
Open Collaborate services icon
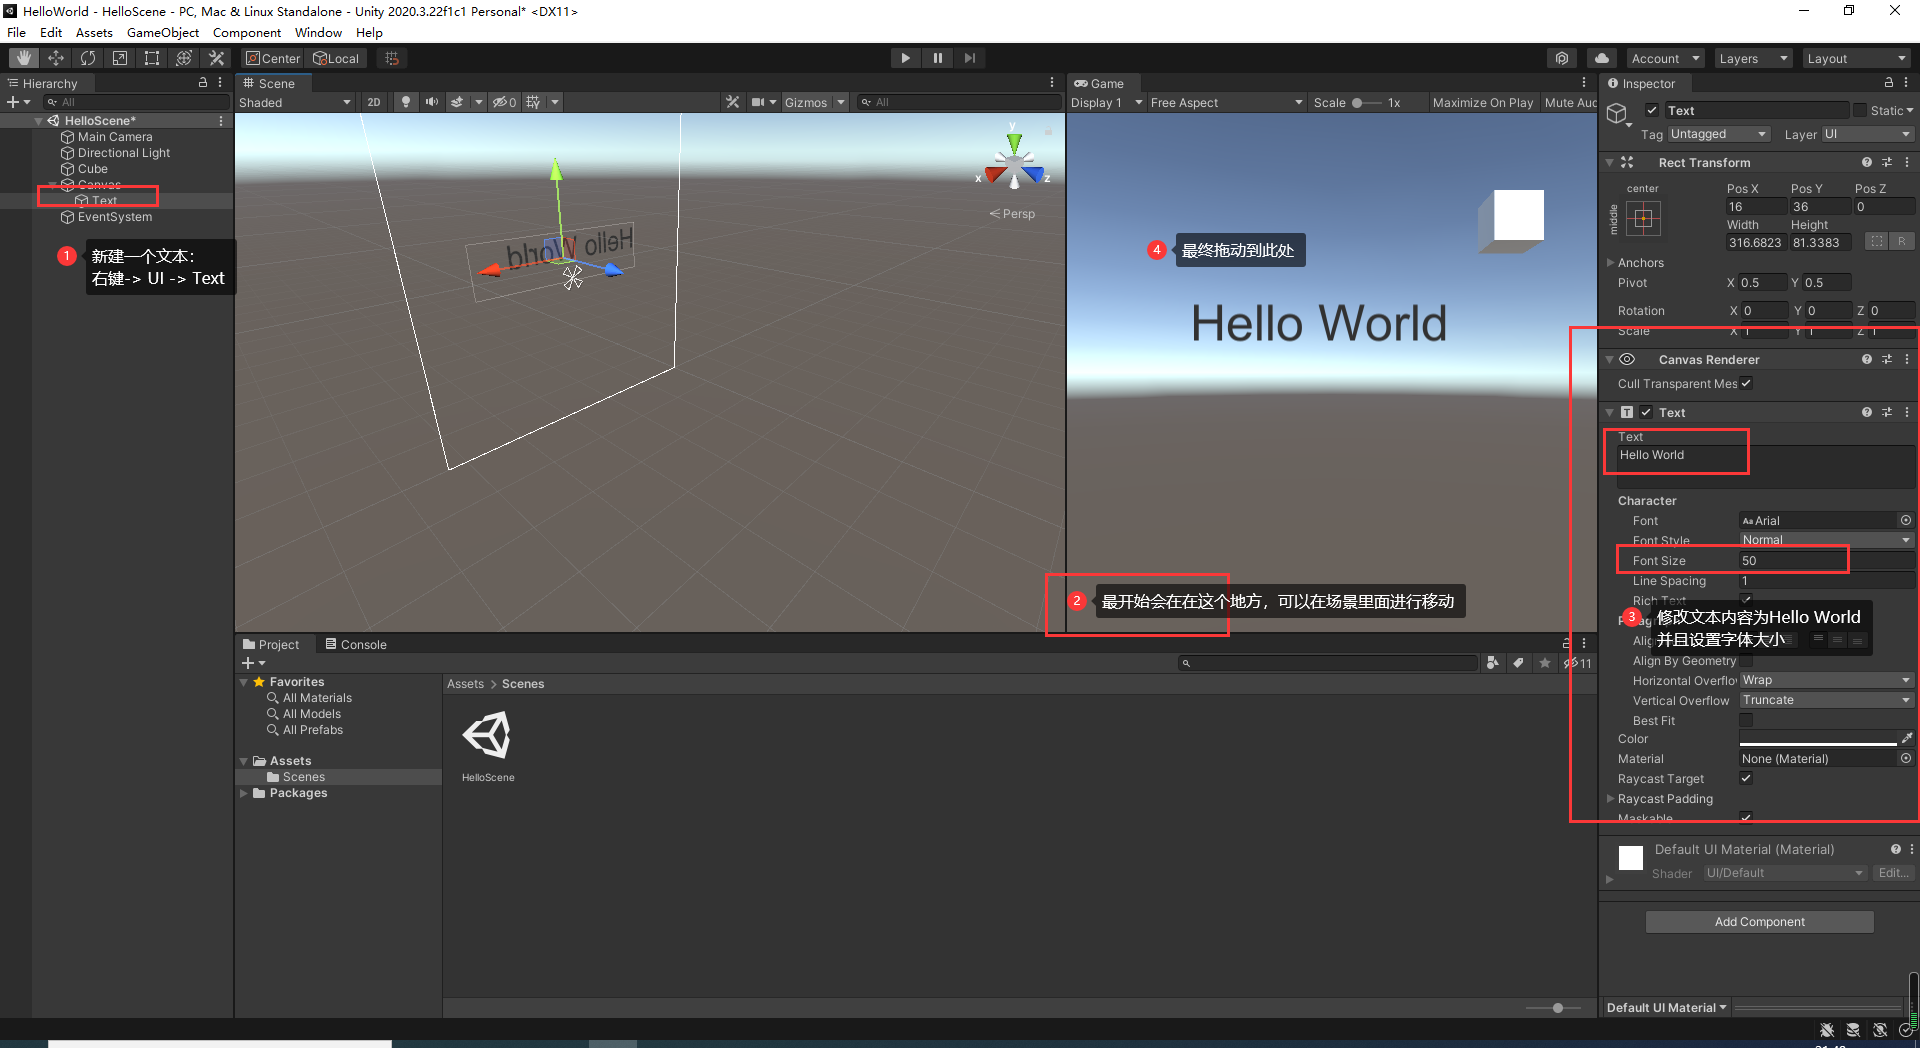click(x=1562, y=58)
